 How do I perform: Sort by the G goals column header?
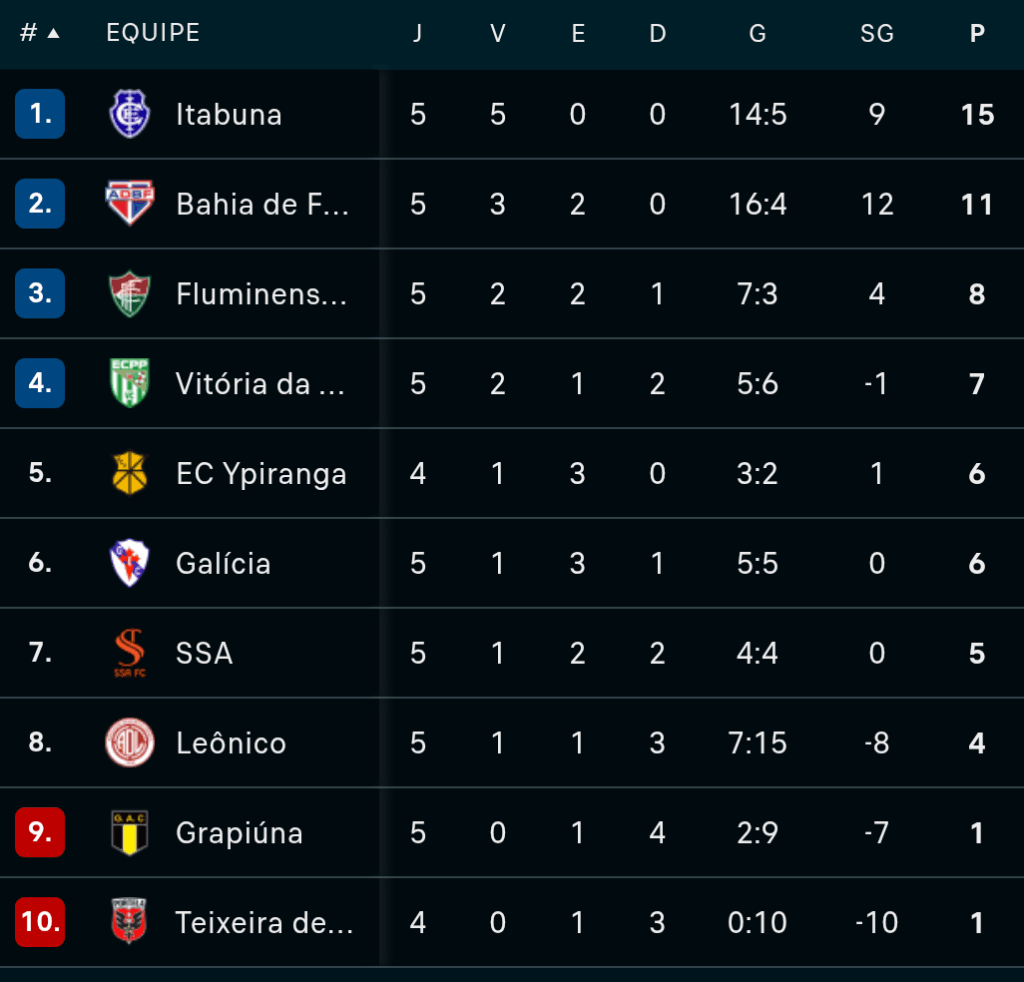(757, 33)
